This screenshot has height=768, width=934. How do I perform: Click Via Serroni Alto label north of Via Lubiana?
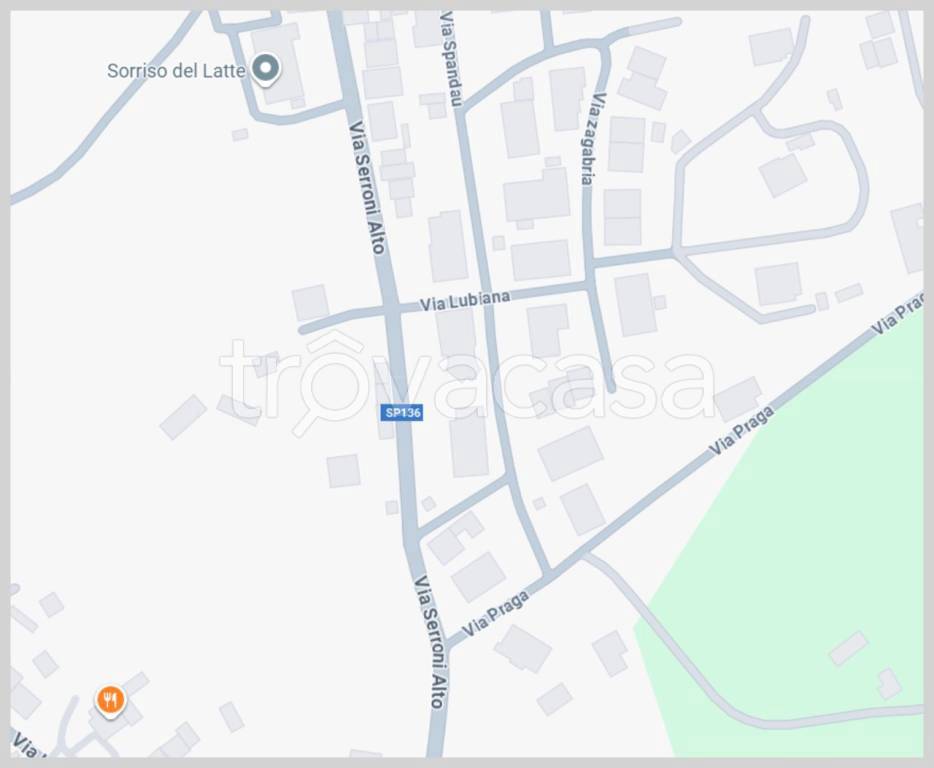(x=367, y=188)
